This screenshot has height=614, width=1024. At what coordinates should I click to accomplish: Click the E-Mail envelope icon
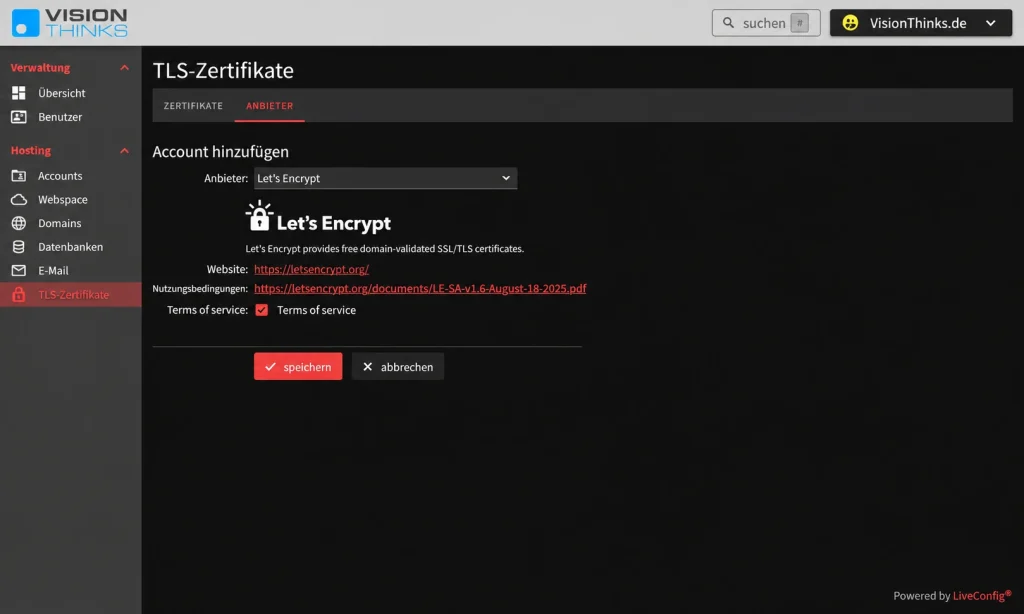[19, 270]
